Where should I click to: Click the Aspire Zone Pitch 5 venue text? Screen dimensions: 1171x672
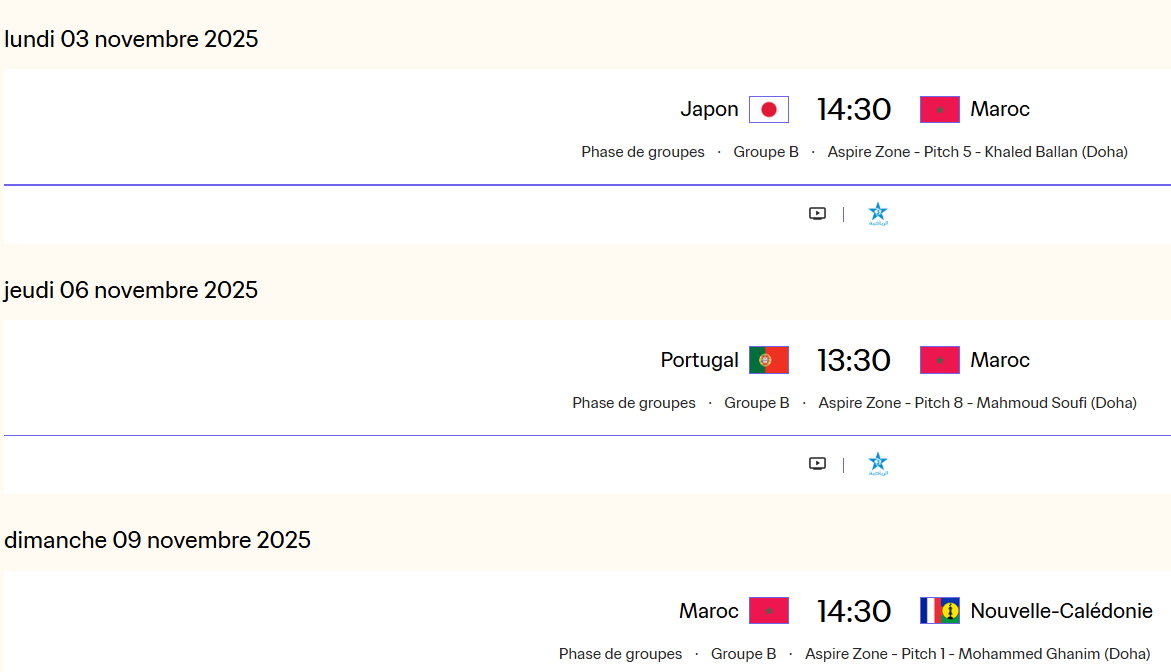[977, 152]
